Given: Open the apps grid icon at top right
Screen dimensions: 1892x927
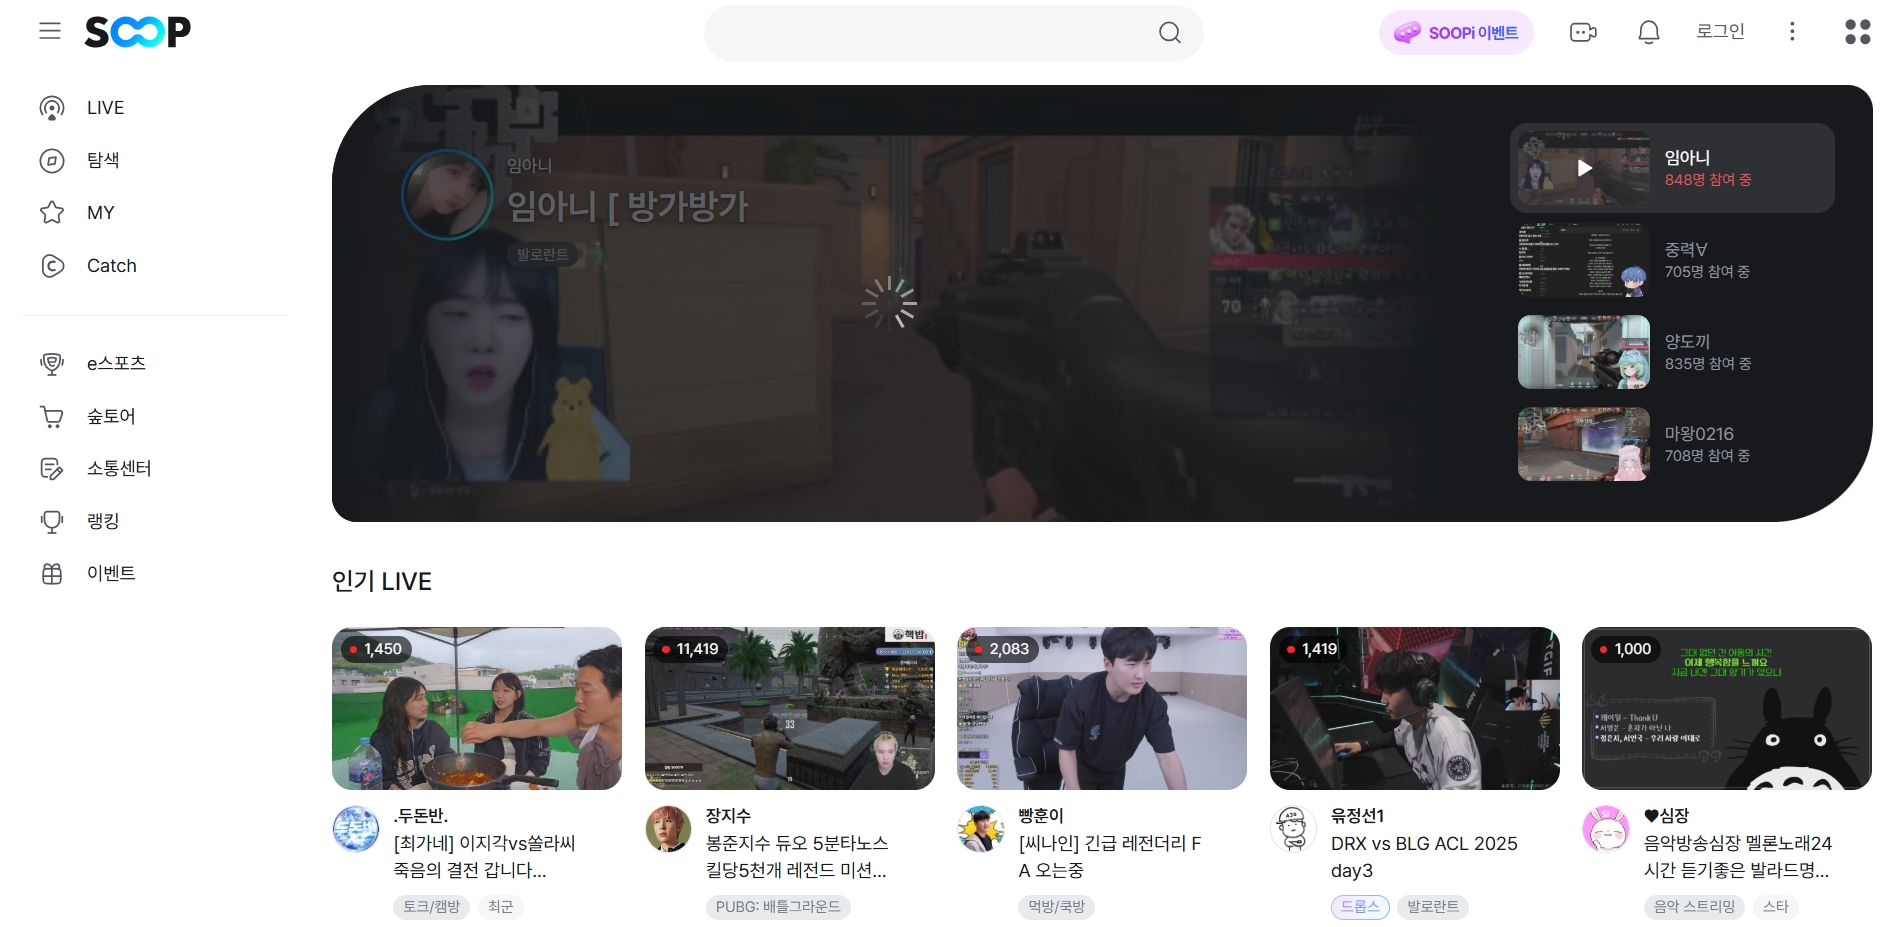Looking at the screenshot, I should [1858, 32].
